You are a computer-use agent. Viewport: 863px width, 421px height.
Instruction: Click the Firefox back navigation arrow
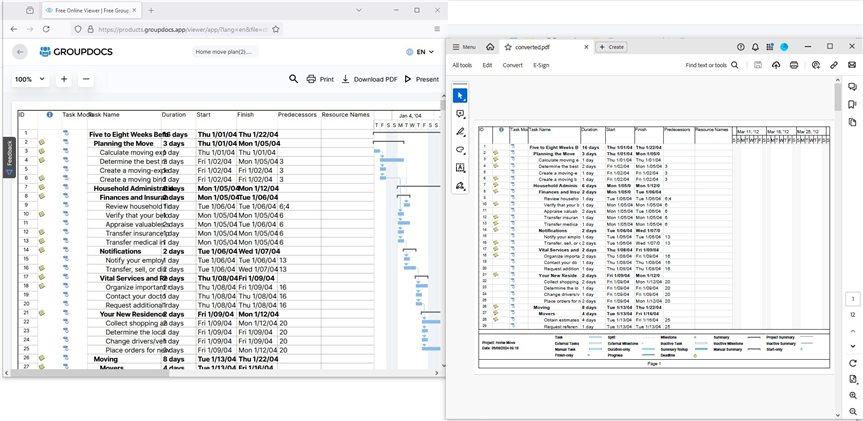tap(14, 29)
